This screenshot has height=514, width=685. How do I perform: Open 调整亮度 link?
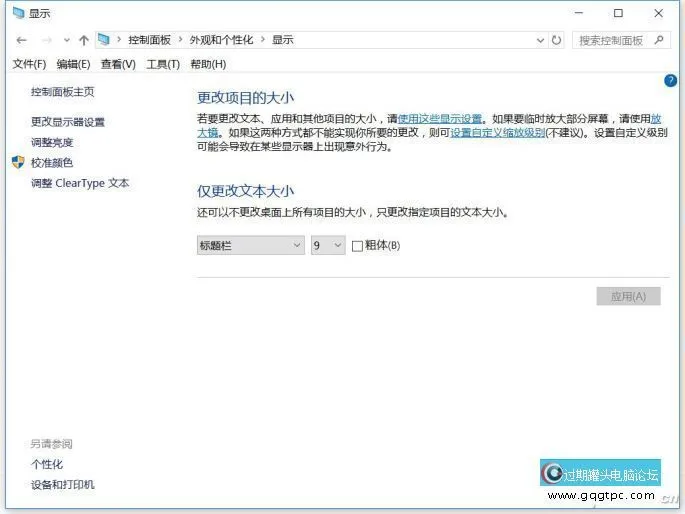[x=52, y=142]
